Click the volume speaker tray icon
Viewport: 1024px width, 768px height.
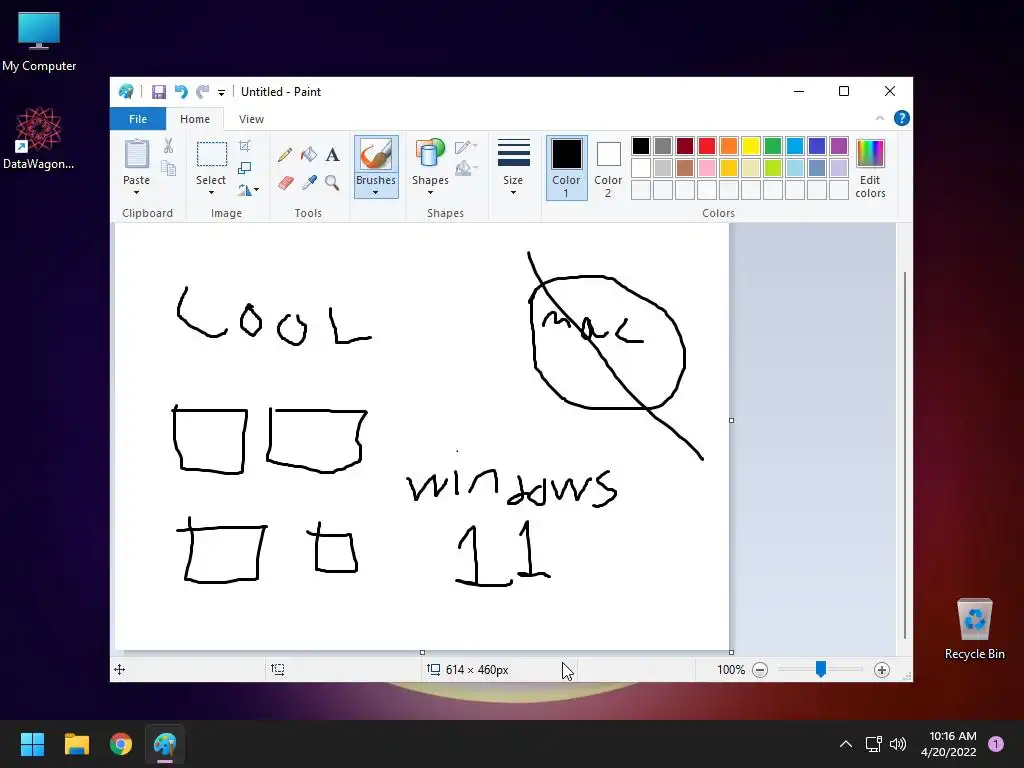(898, 744)
